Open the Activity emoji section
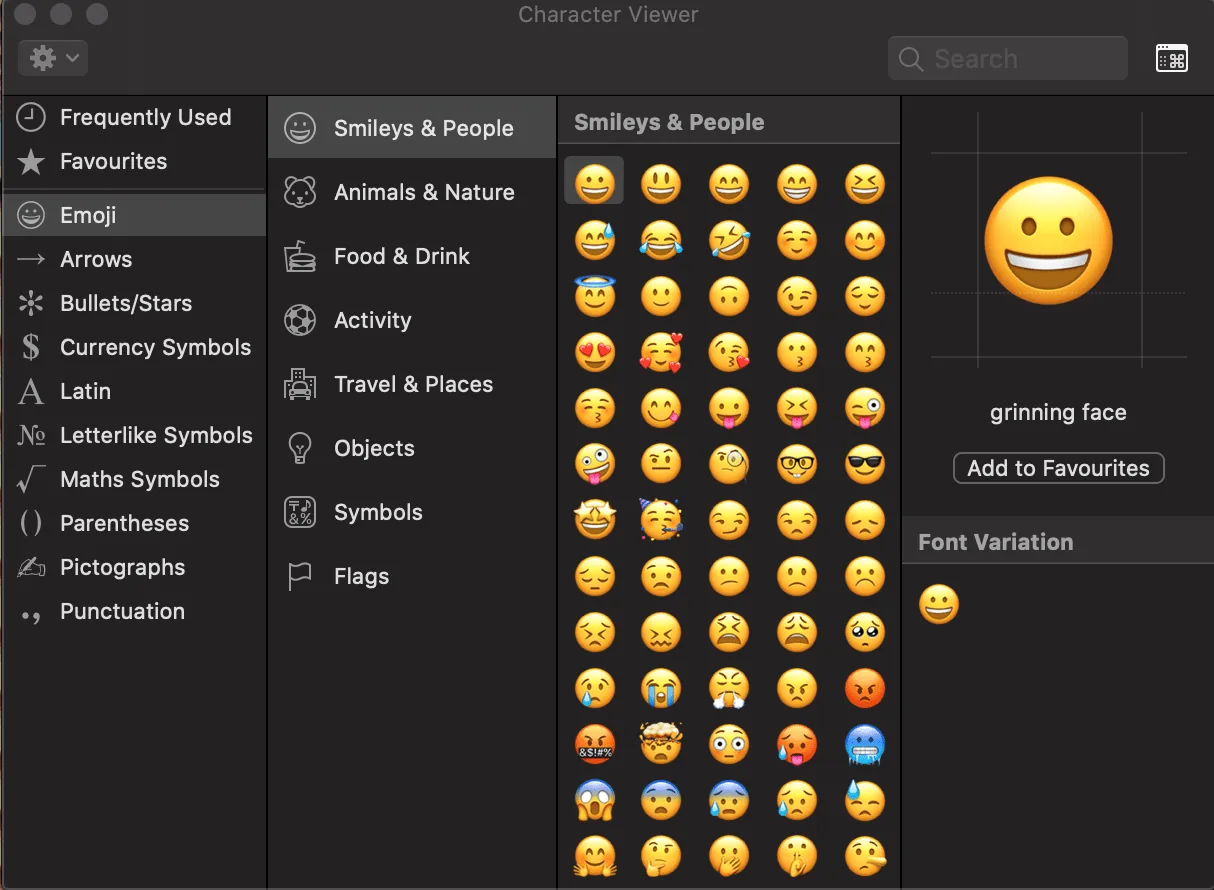The width and height of the screenshot is (1214, 890). 412,320
